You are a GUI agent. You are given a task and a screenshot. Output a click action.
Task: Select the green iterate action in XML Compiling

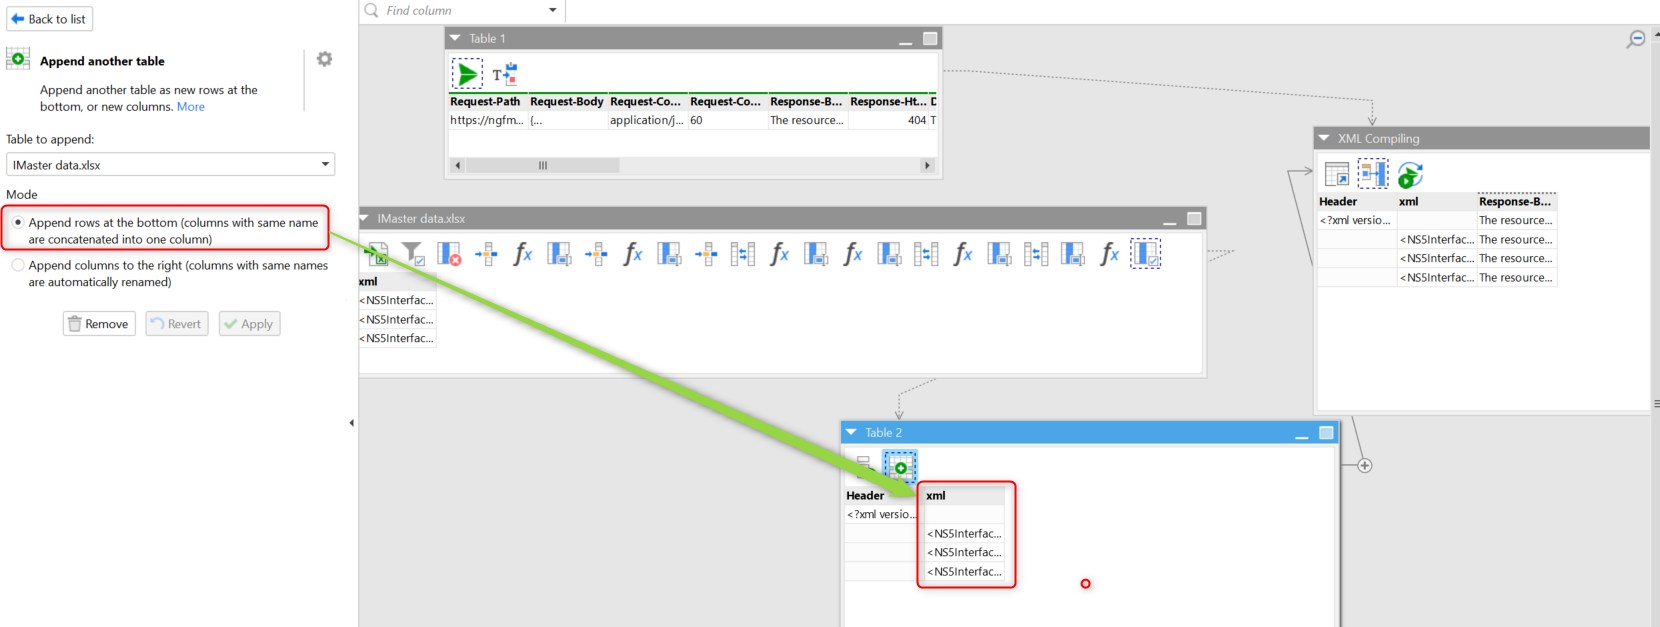[x=1410, y=175]
